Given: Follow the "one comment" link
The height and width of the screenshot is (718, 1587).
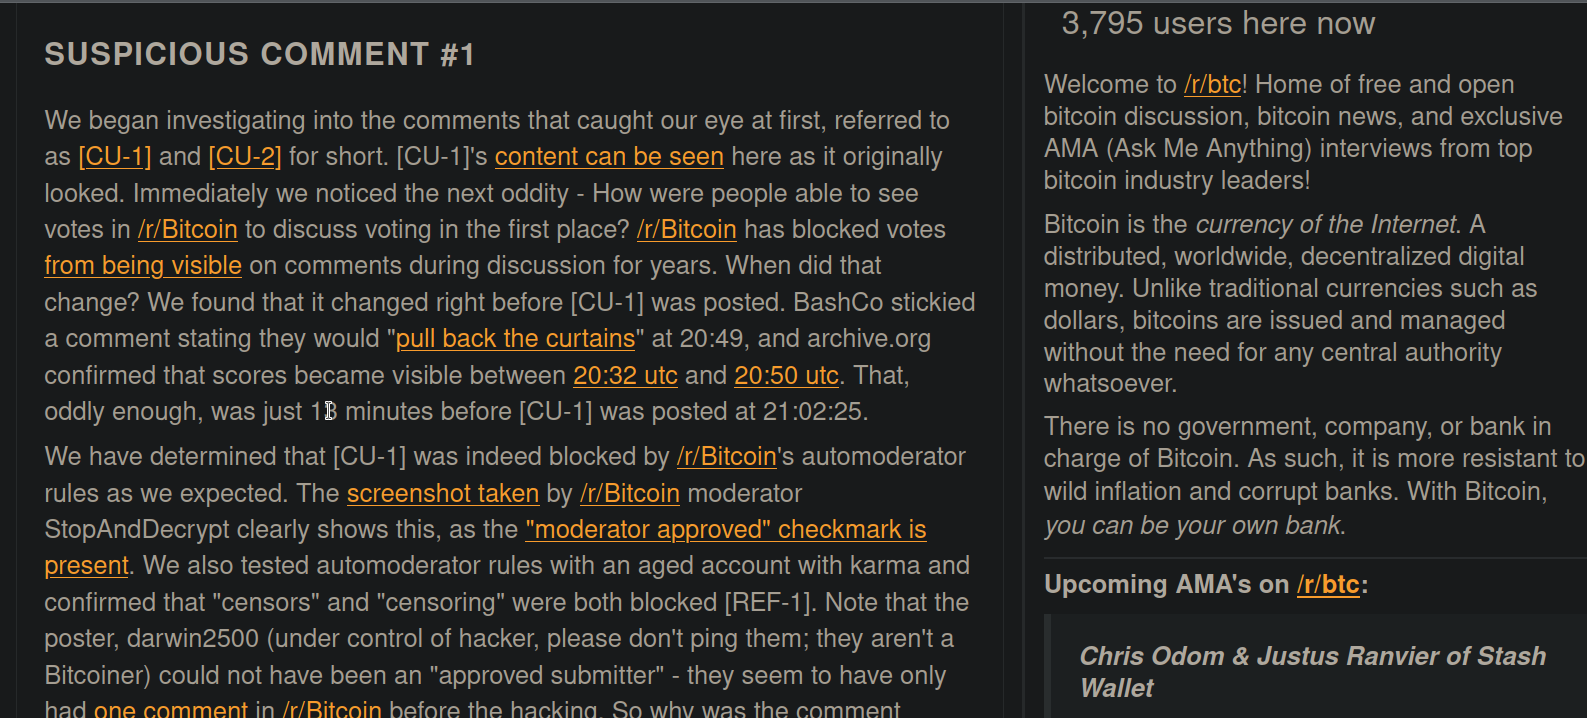Looking at the screenshot, I should pyautogui.click(x=170, y=709).
